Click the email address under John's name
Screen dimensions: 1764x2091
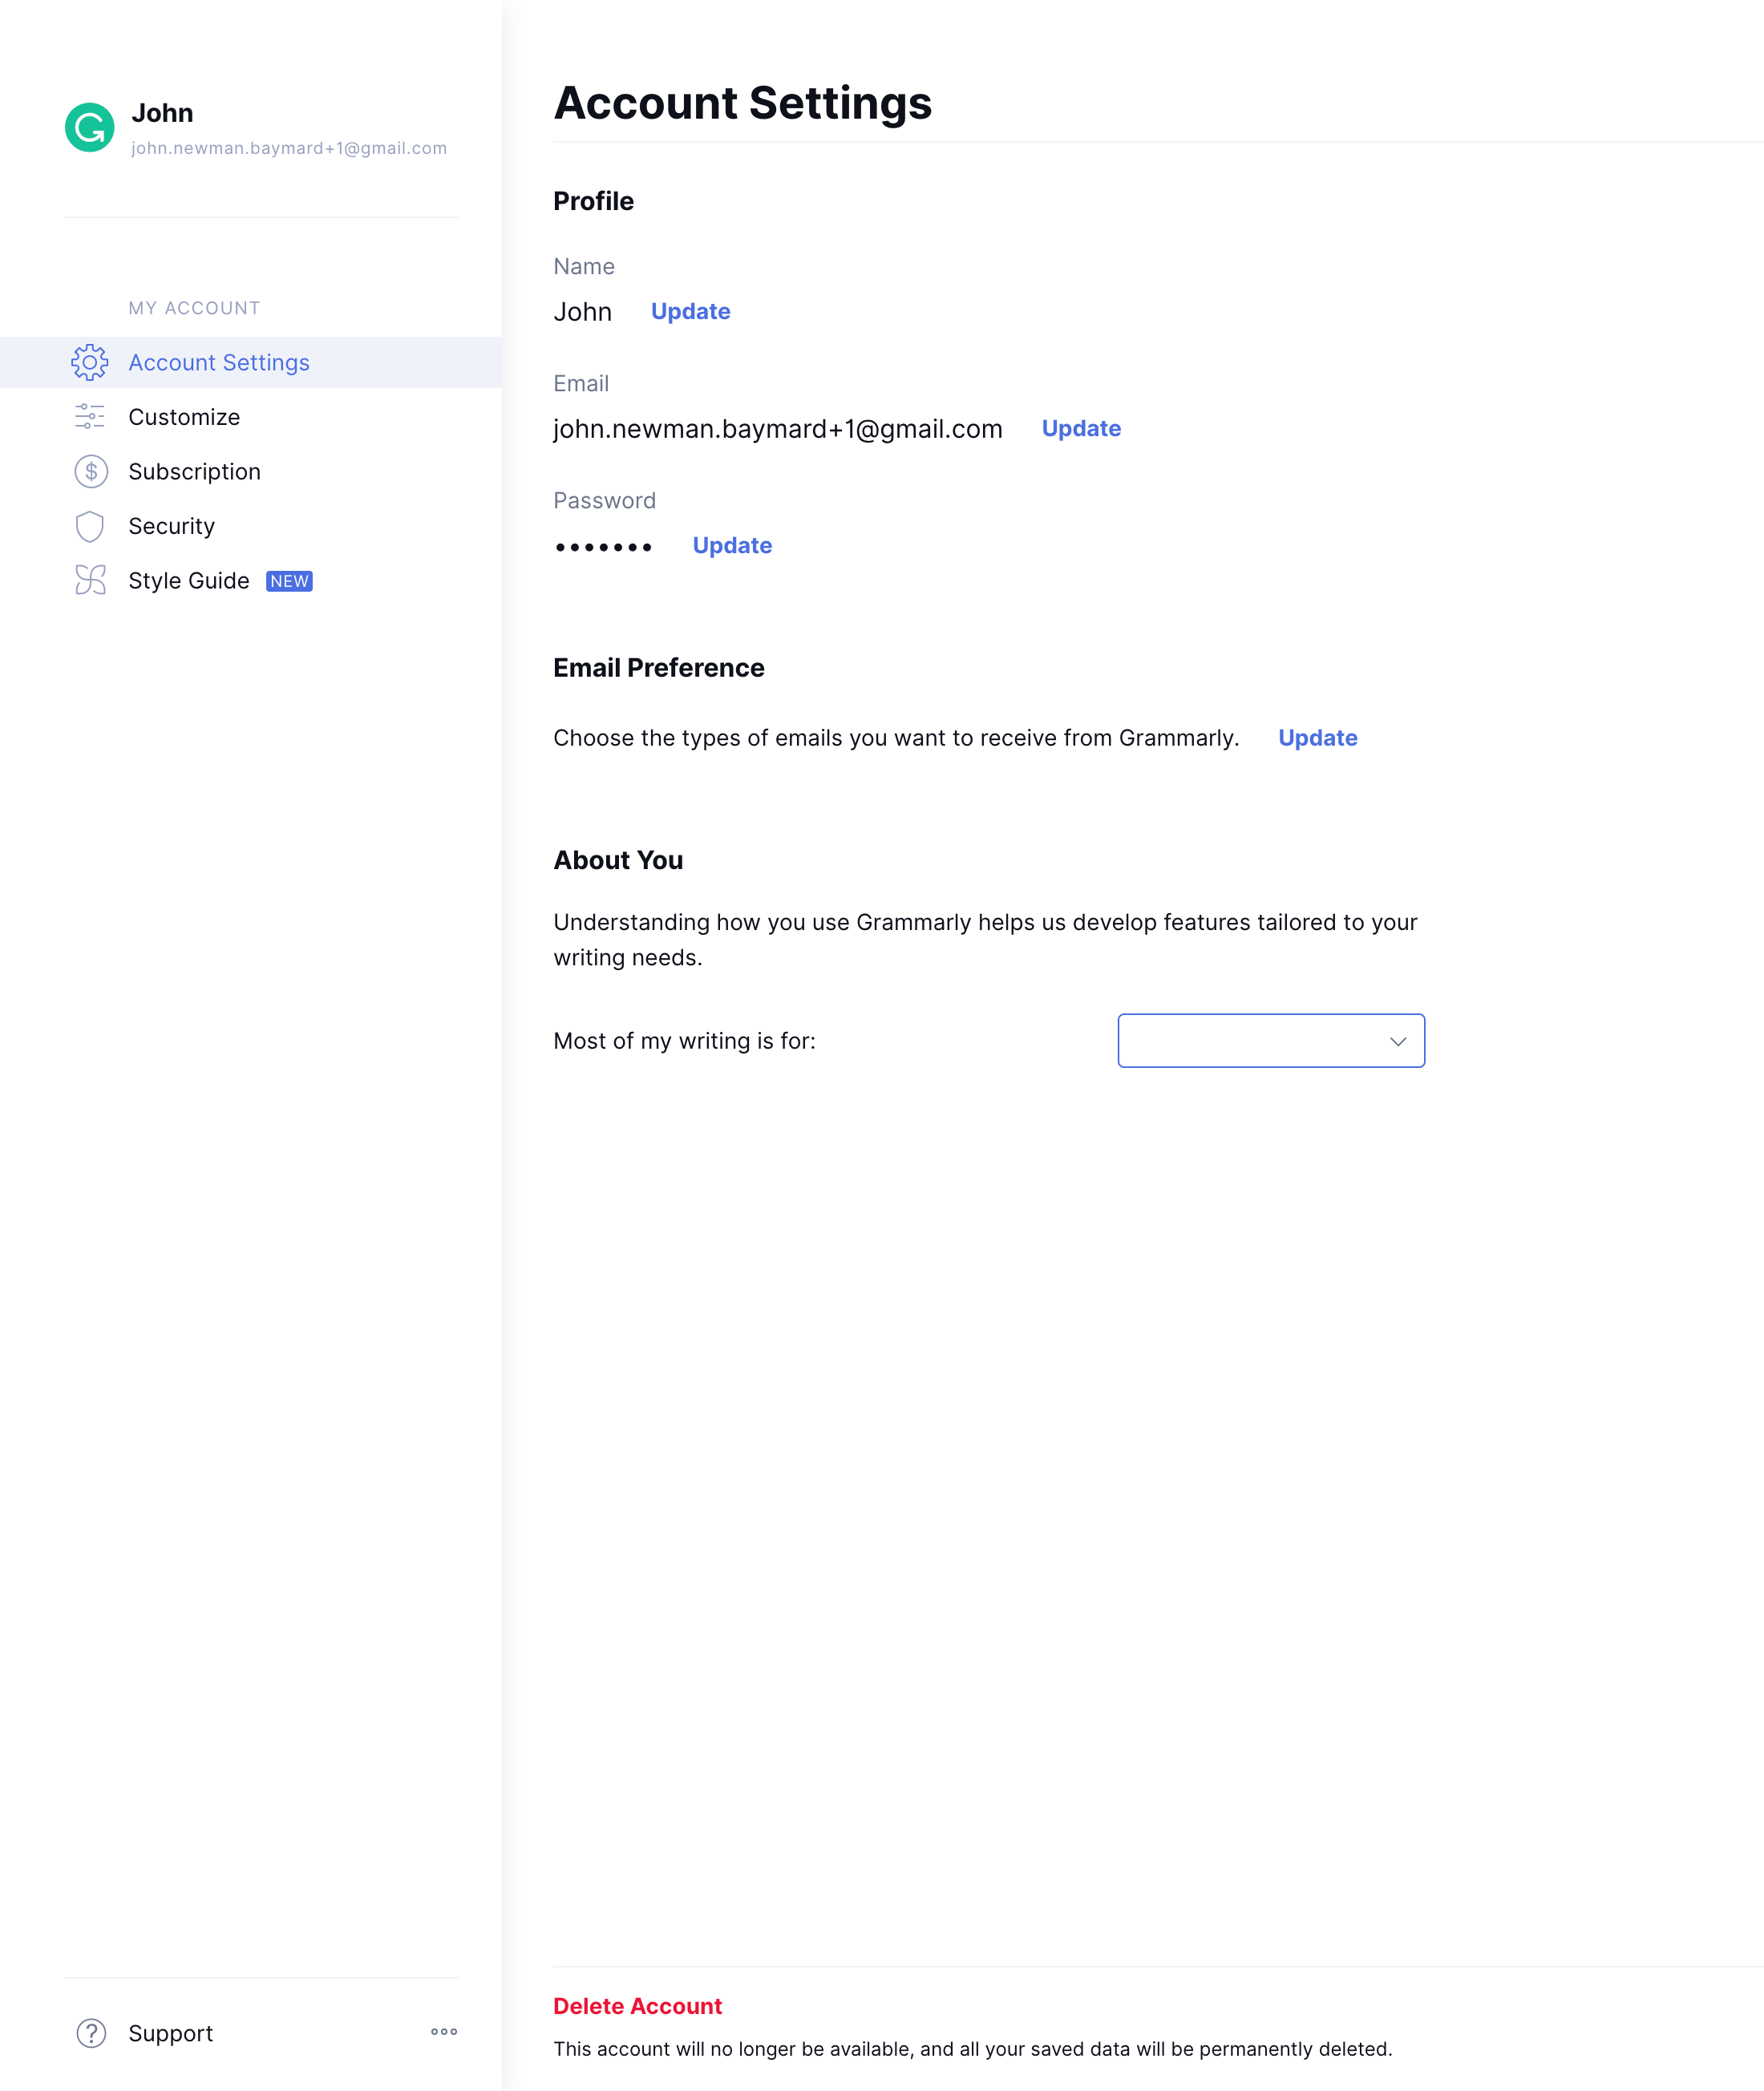289,147
